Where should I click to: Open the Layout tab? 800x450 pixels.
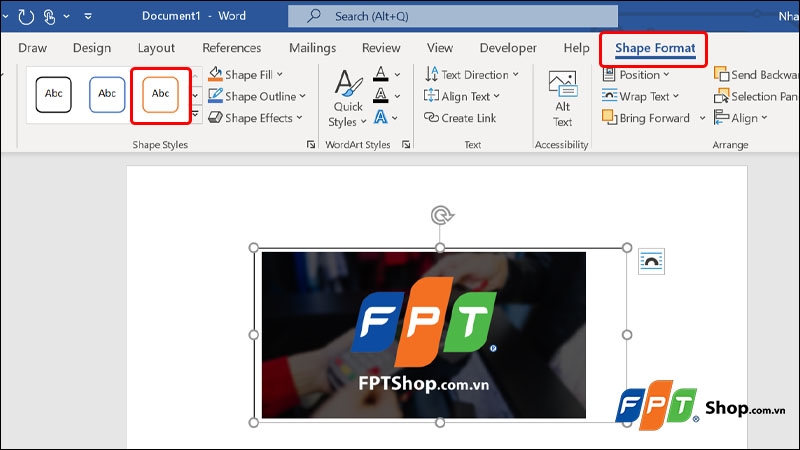156,48
